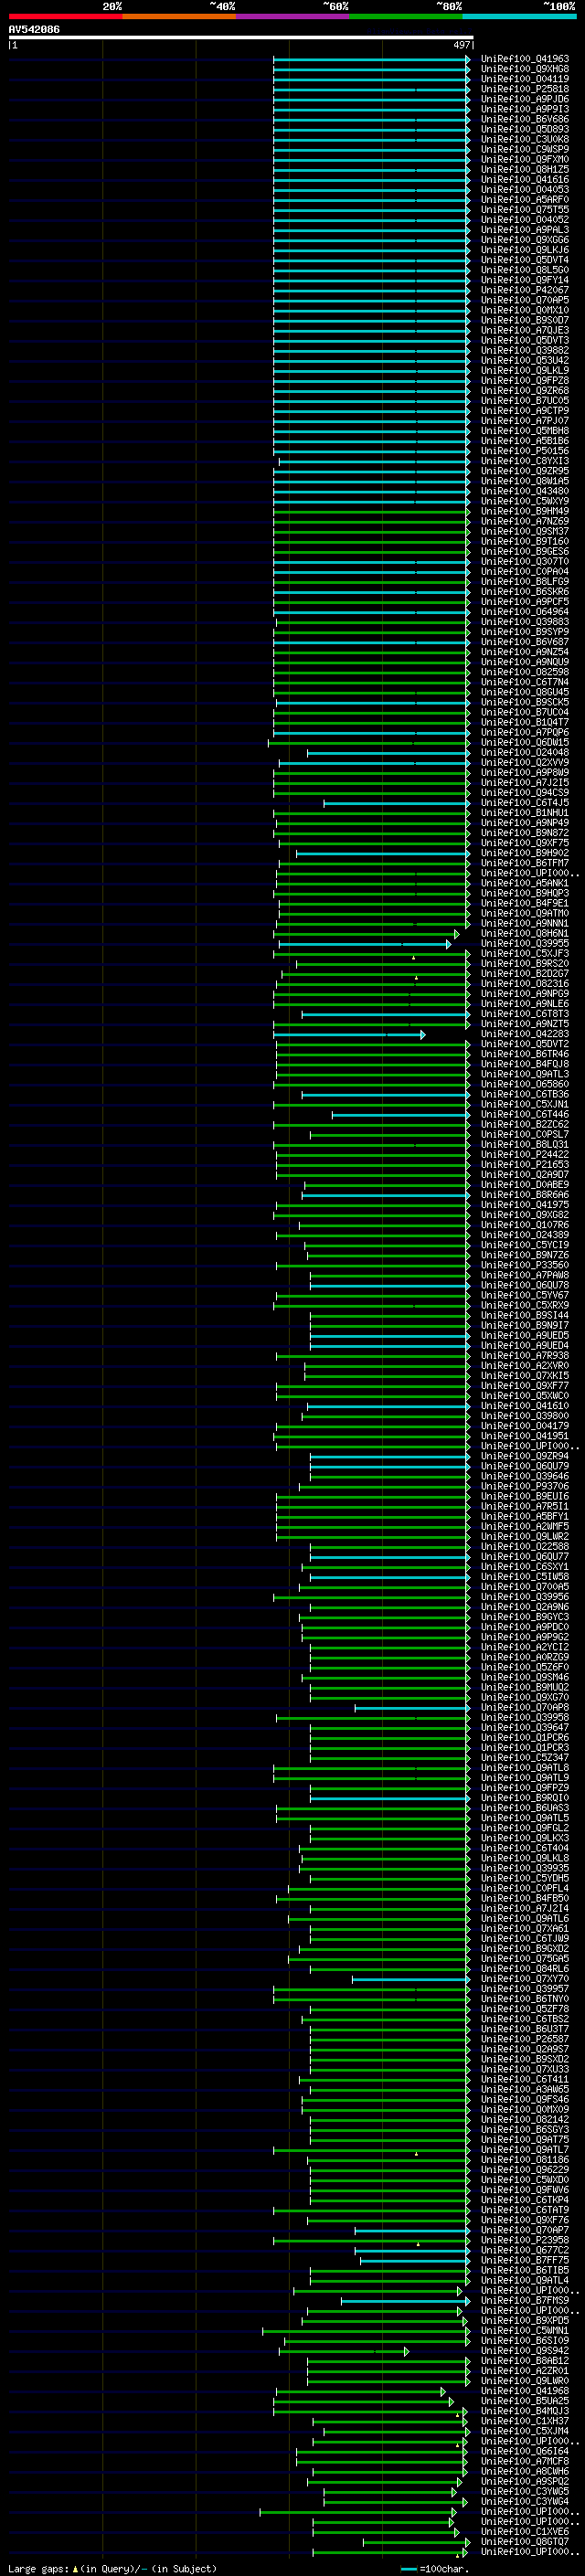The image size is (585, 2576).
Task: Click the hit label UniRef100_Q66I64
Action: tap(525, 2452)
